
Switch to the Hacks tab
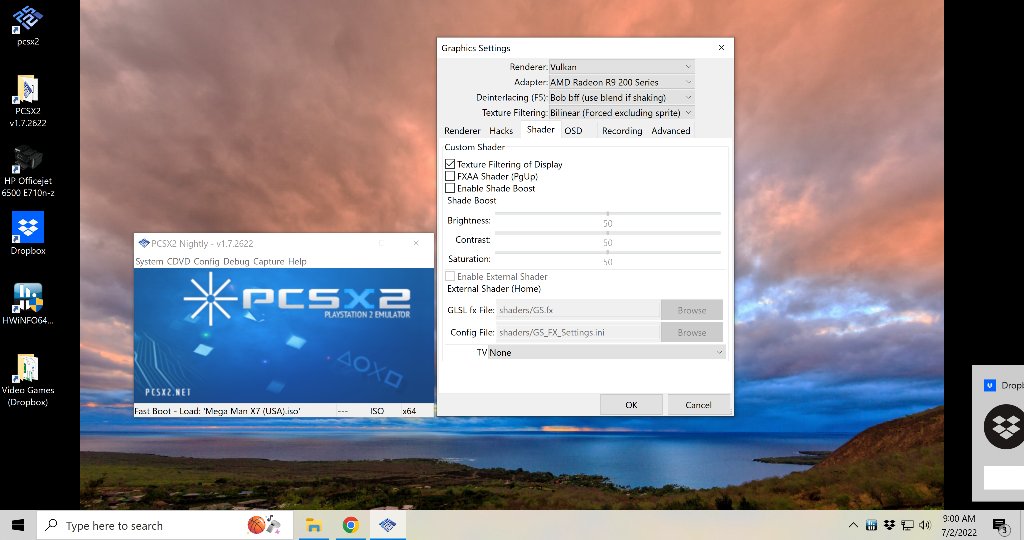(501, 131)
